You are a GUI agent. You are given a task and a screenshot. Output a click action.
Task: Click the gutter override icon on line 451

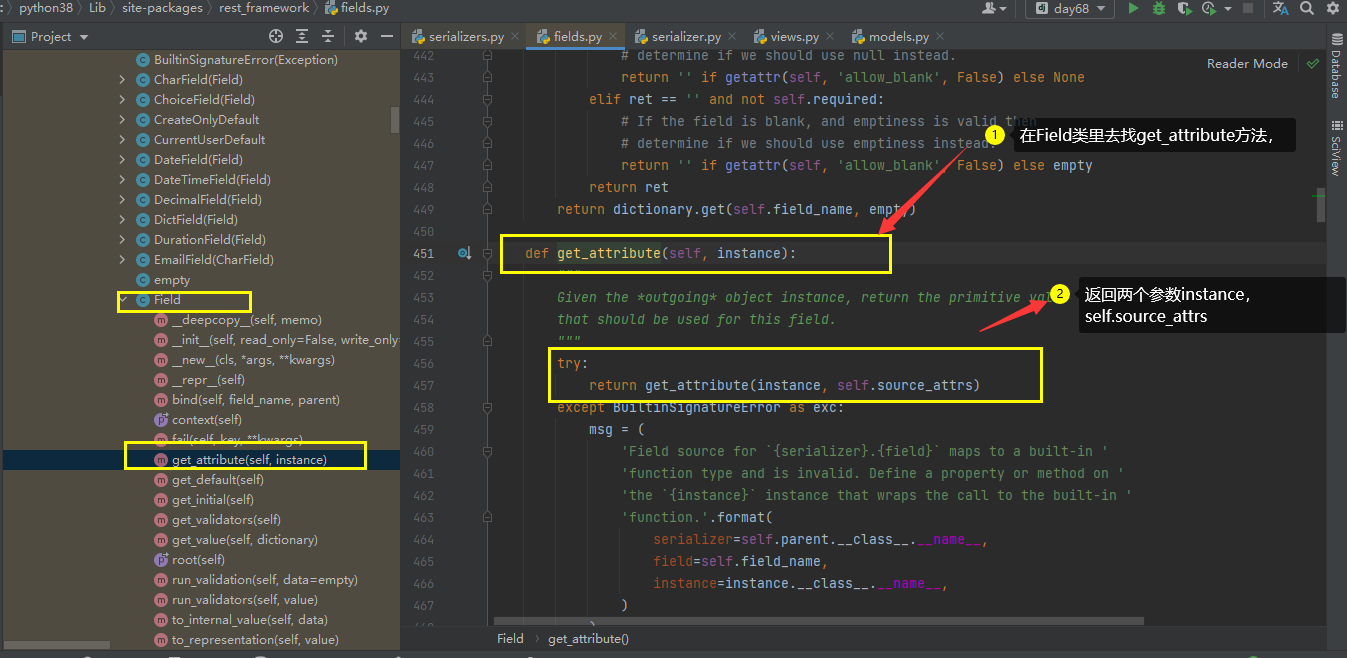pyautogui.click(x=464, y=254)
